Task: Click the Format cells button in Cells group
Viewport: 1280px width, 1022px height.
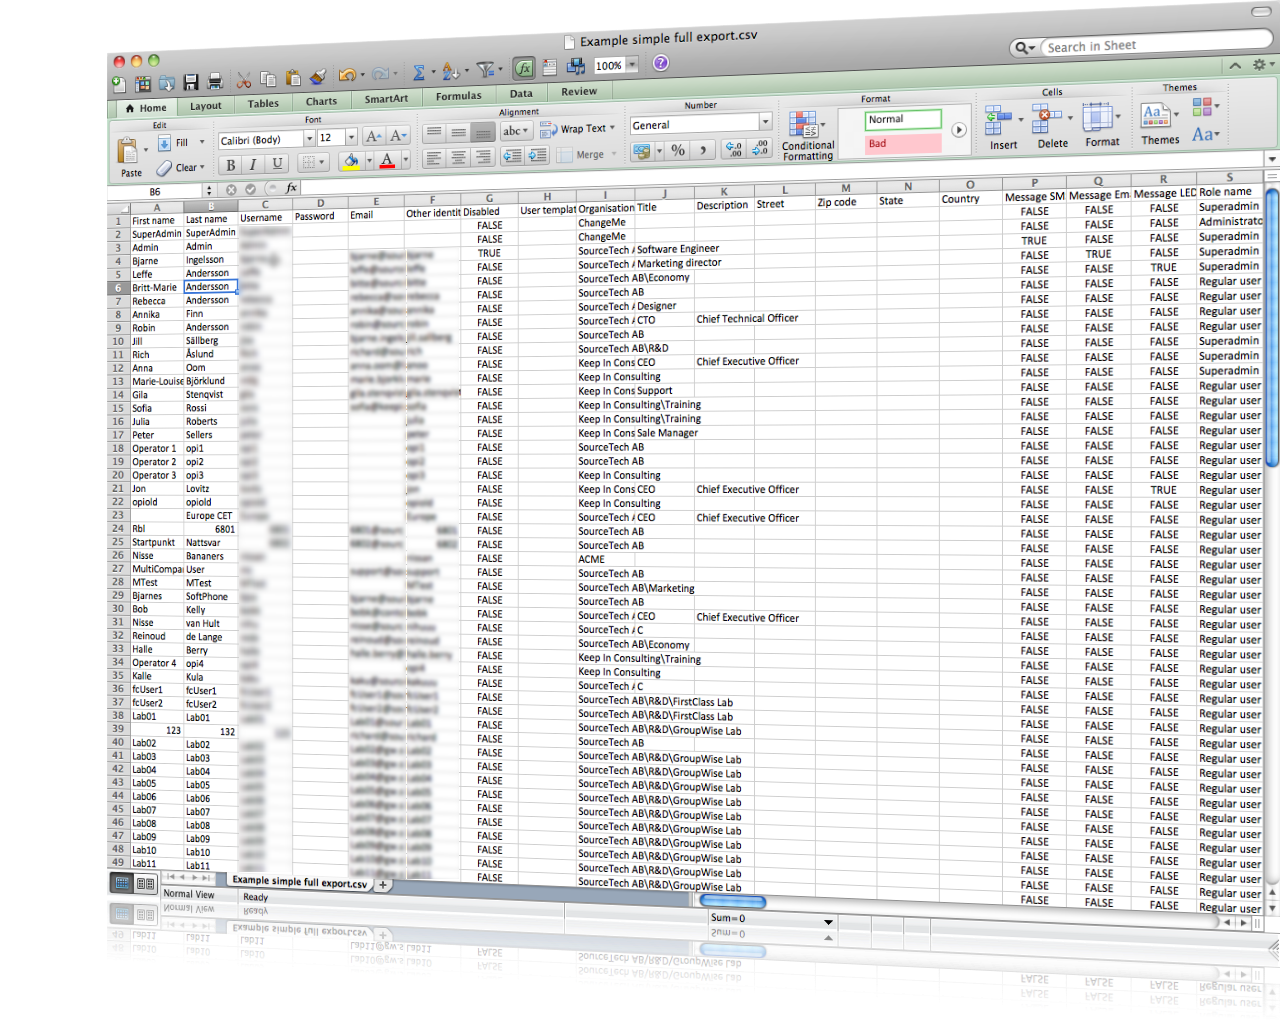Action: coord(1102,124)
